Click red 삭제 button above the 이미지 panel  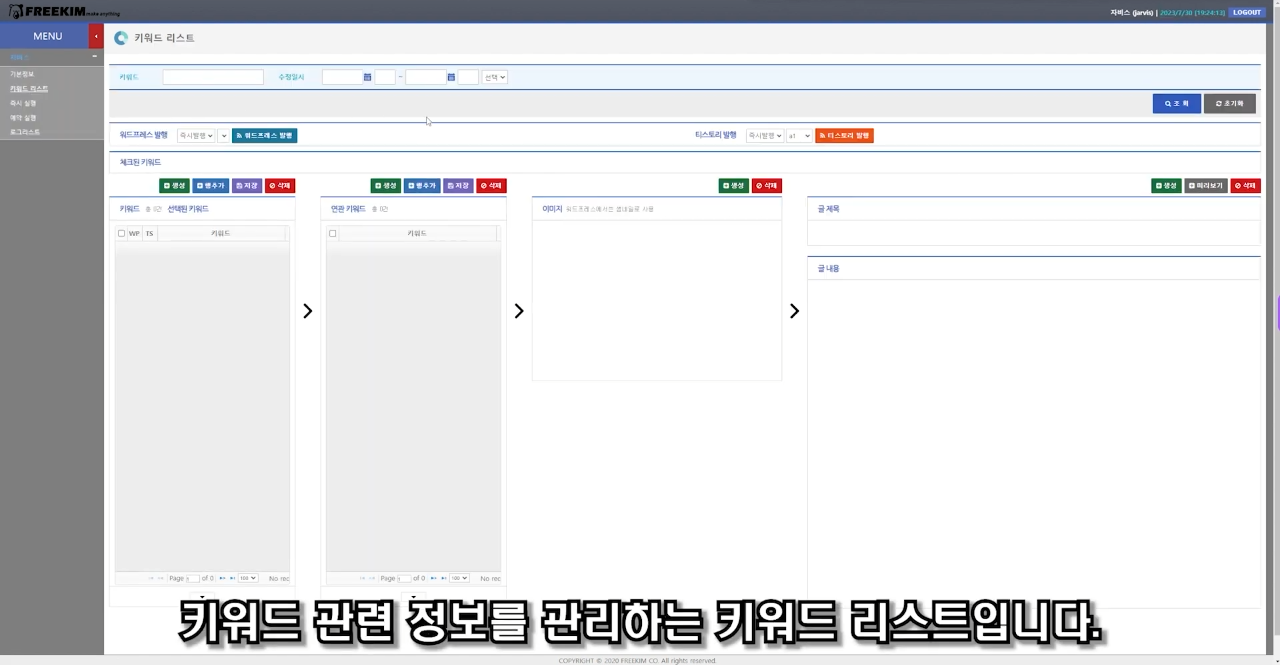click(x=767, y=186)
